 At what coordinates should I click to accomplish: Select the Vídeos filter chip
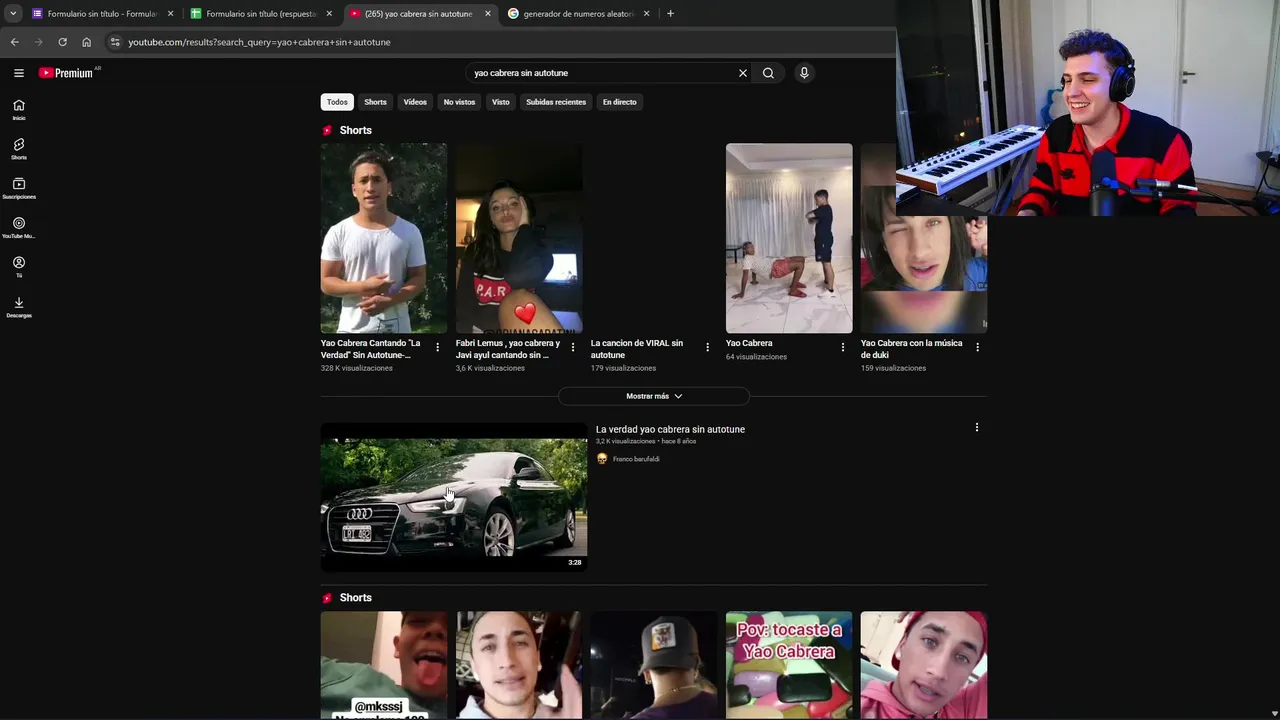(x=415, y=102)
